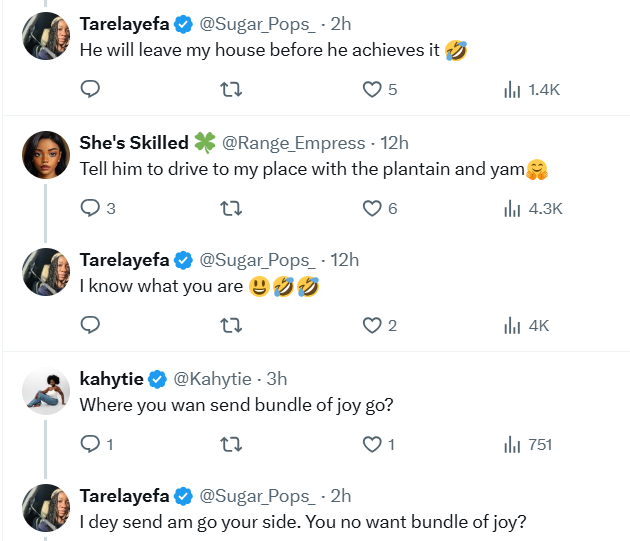630x541 pixels.
Task: Retweet She's Skilled plantain and yam tweet
Action: [230, 208]
